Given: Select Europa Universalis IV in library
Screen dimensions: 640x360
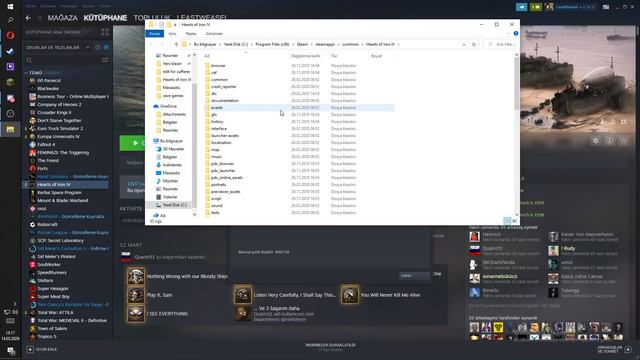Looking at the screenshot, I should click(58, 136).
